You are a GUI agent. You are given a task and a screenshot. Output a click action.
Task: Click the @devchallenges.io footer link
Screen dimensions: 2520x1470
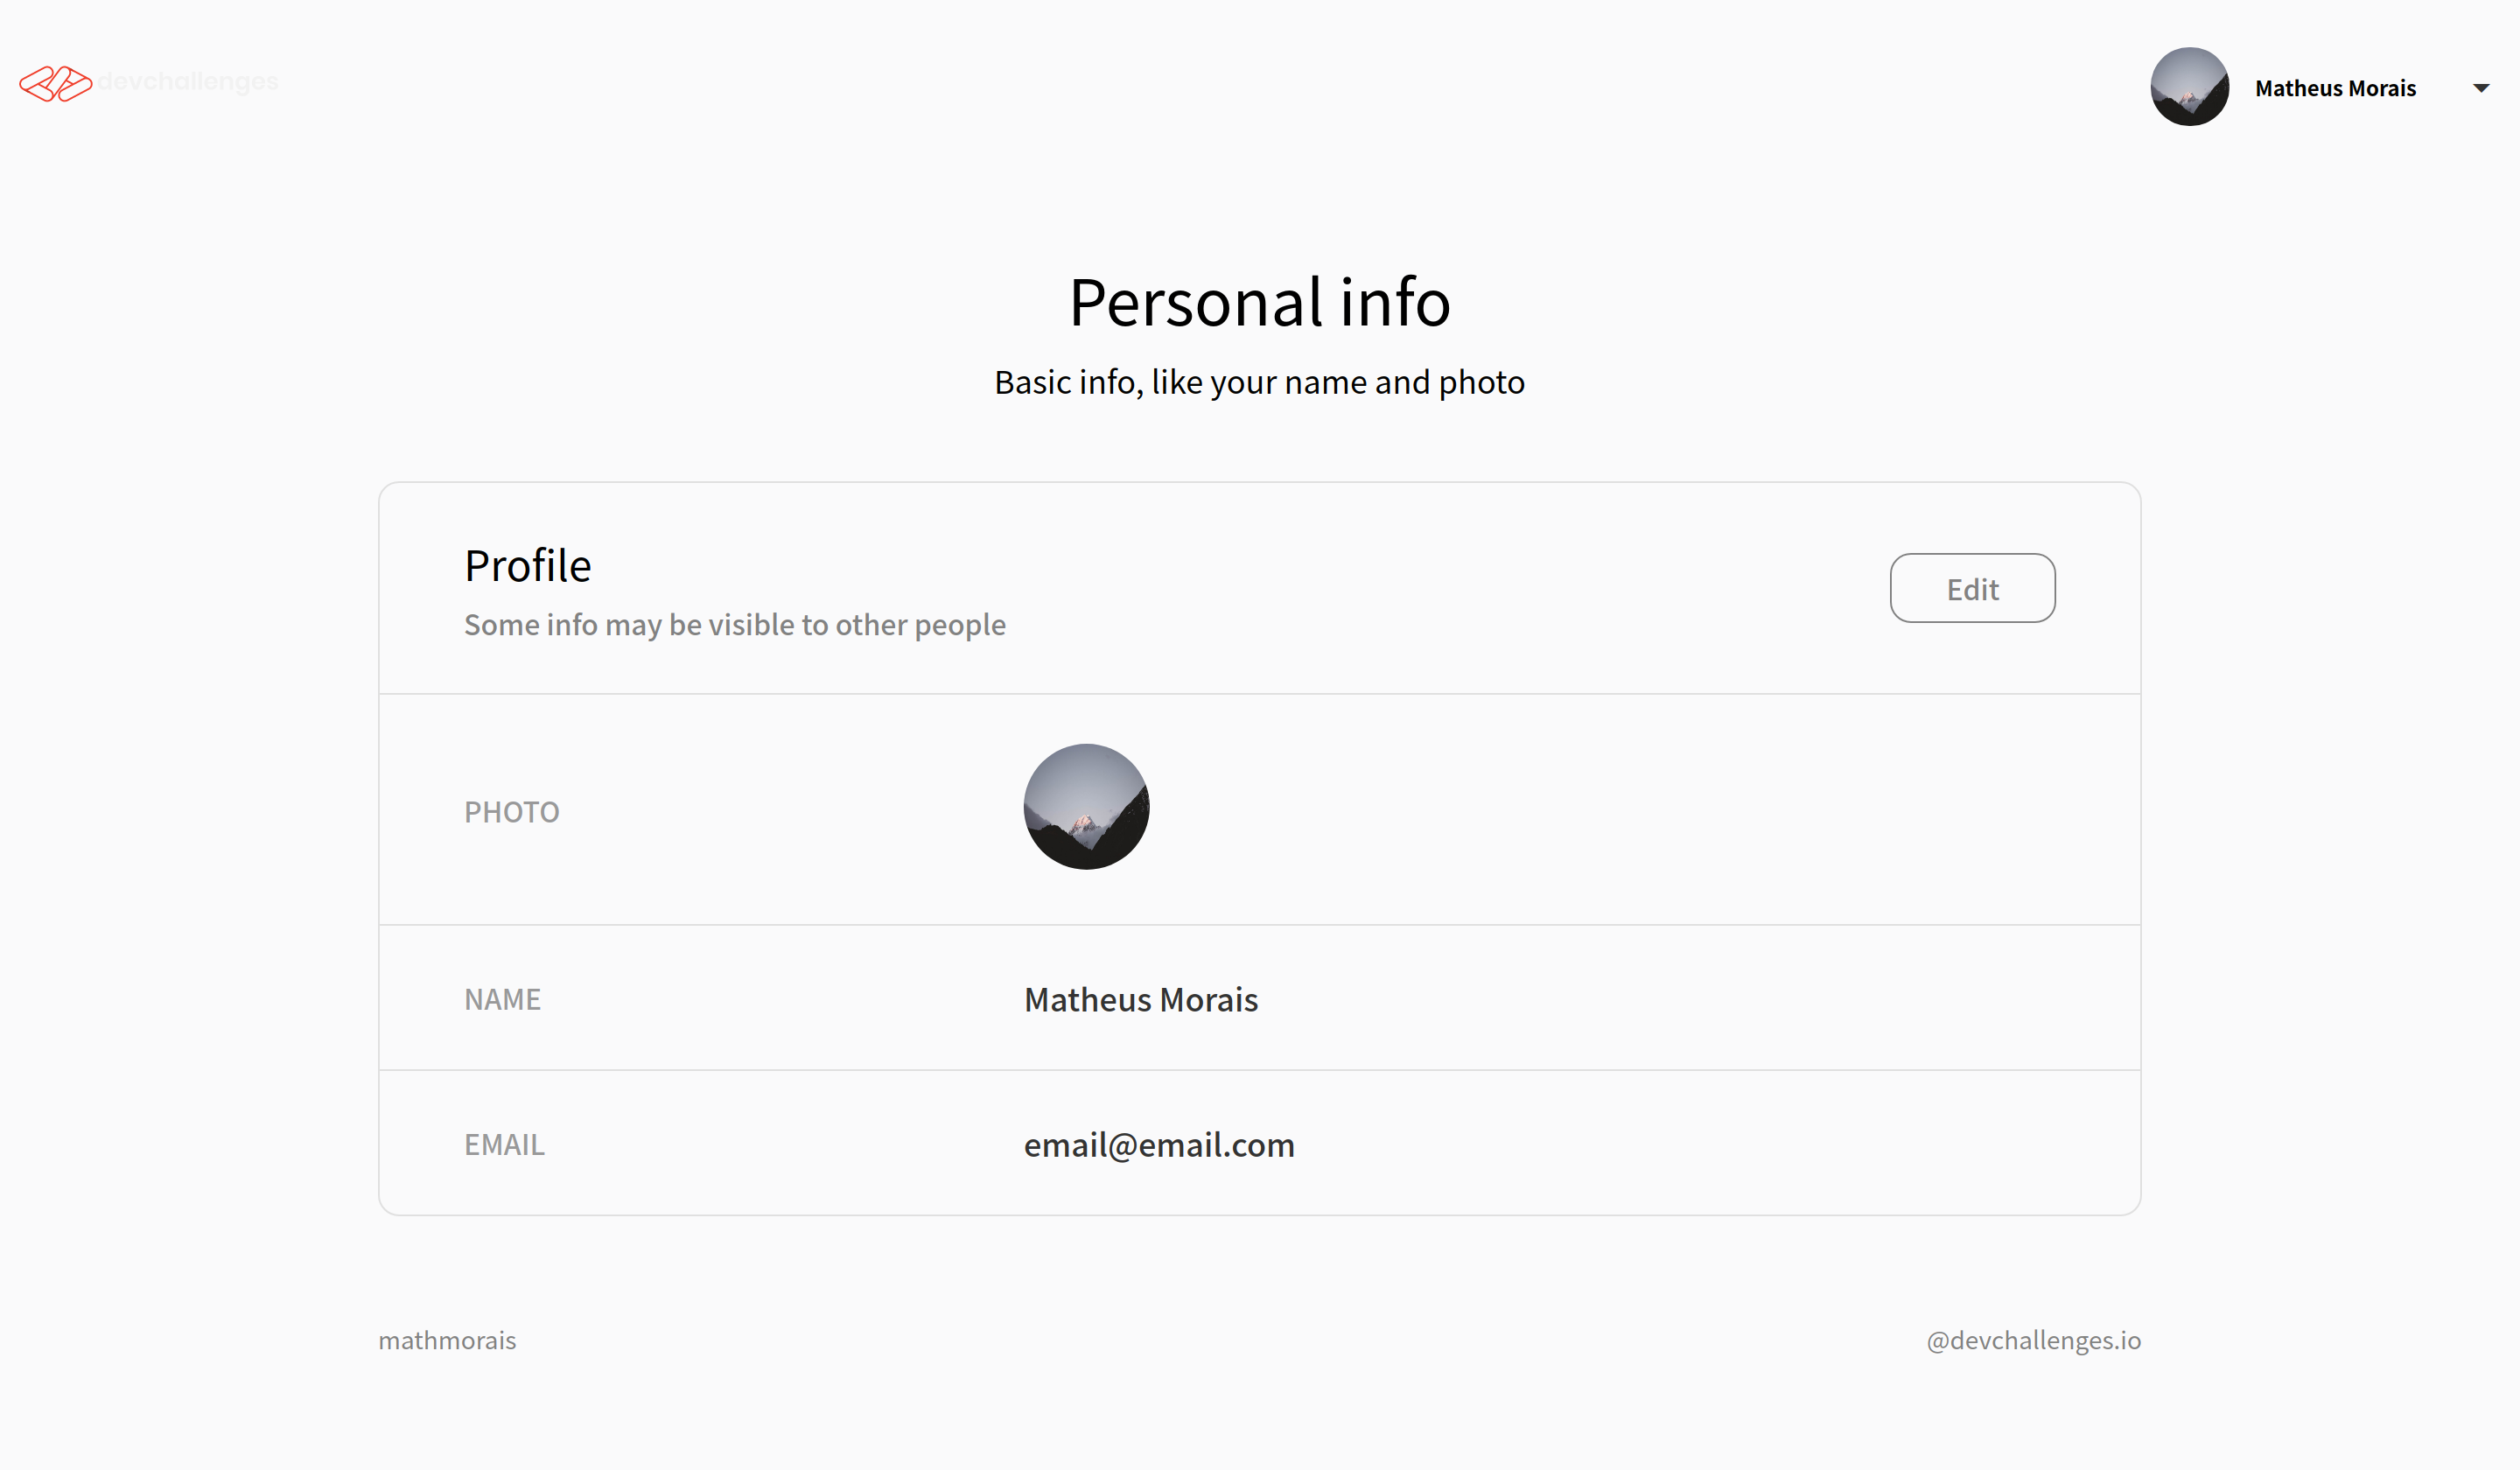(2033, 1340)
